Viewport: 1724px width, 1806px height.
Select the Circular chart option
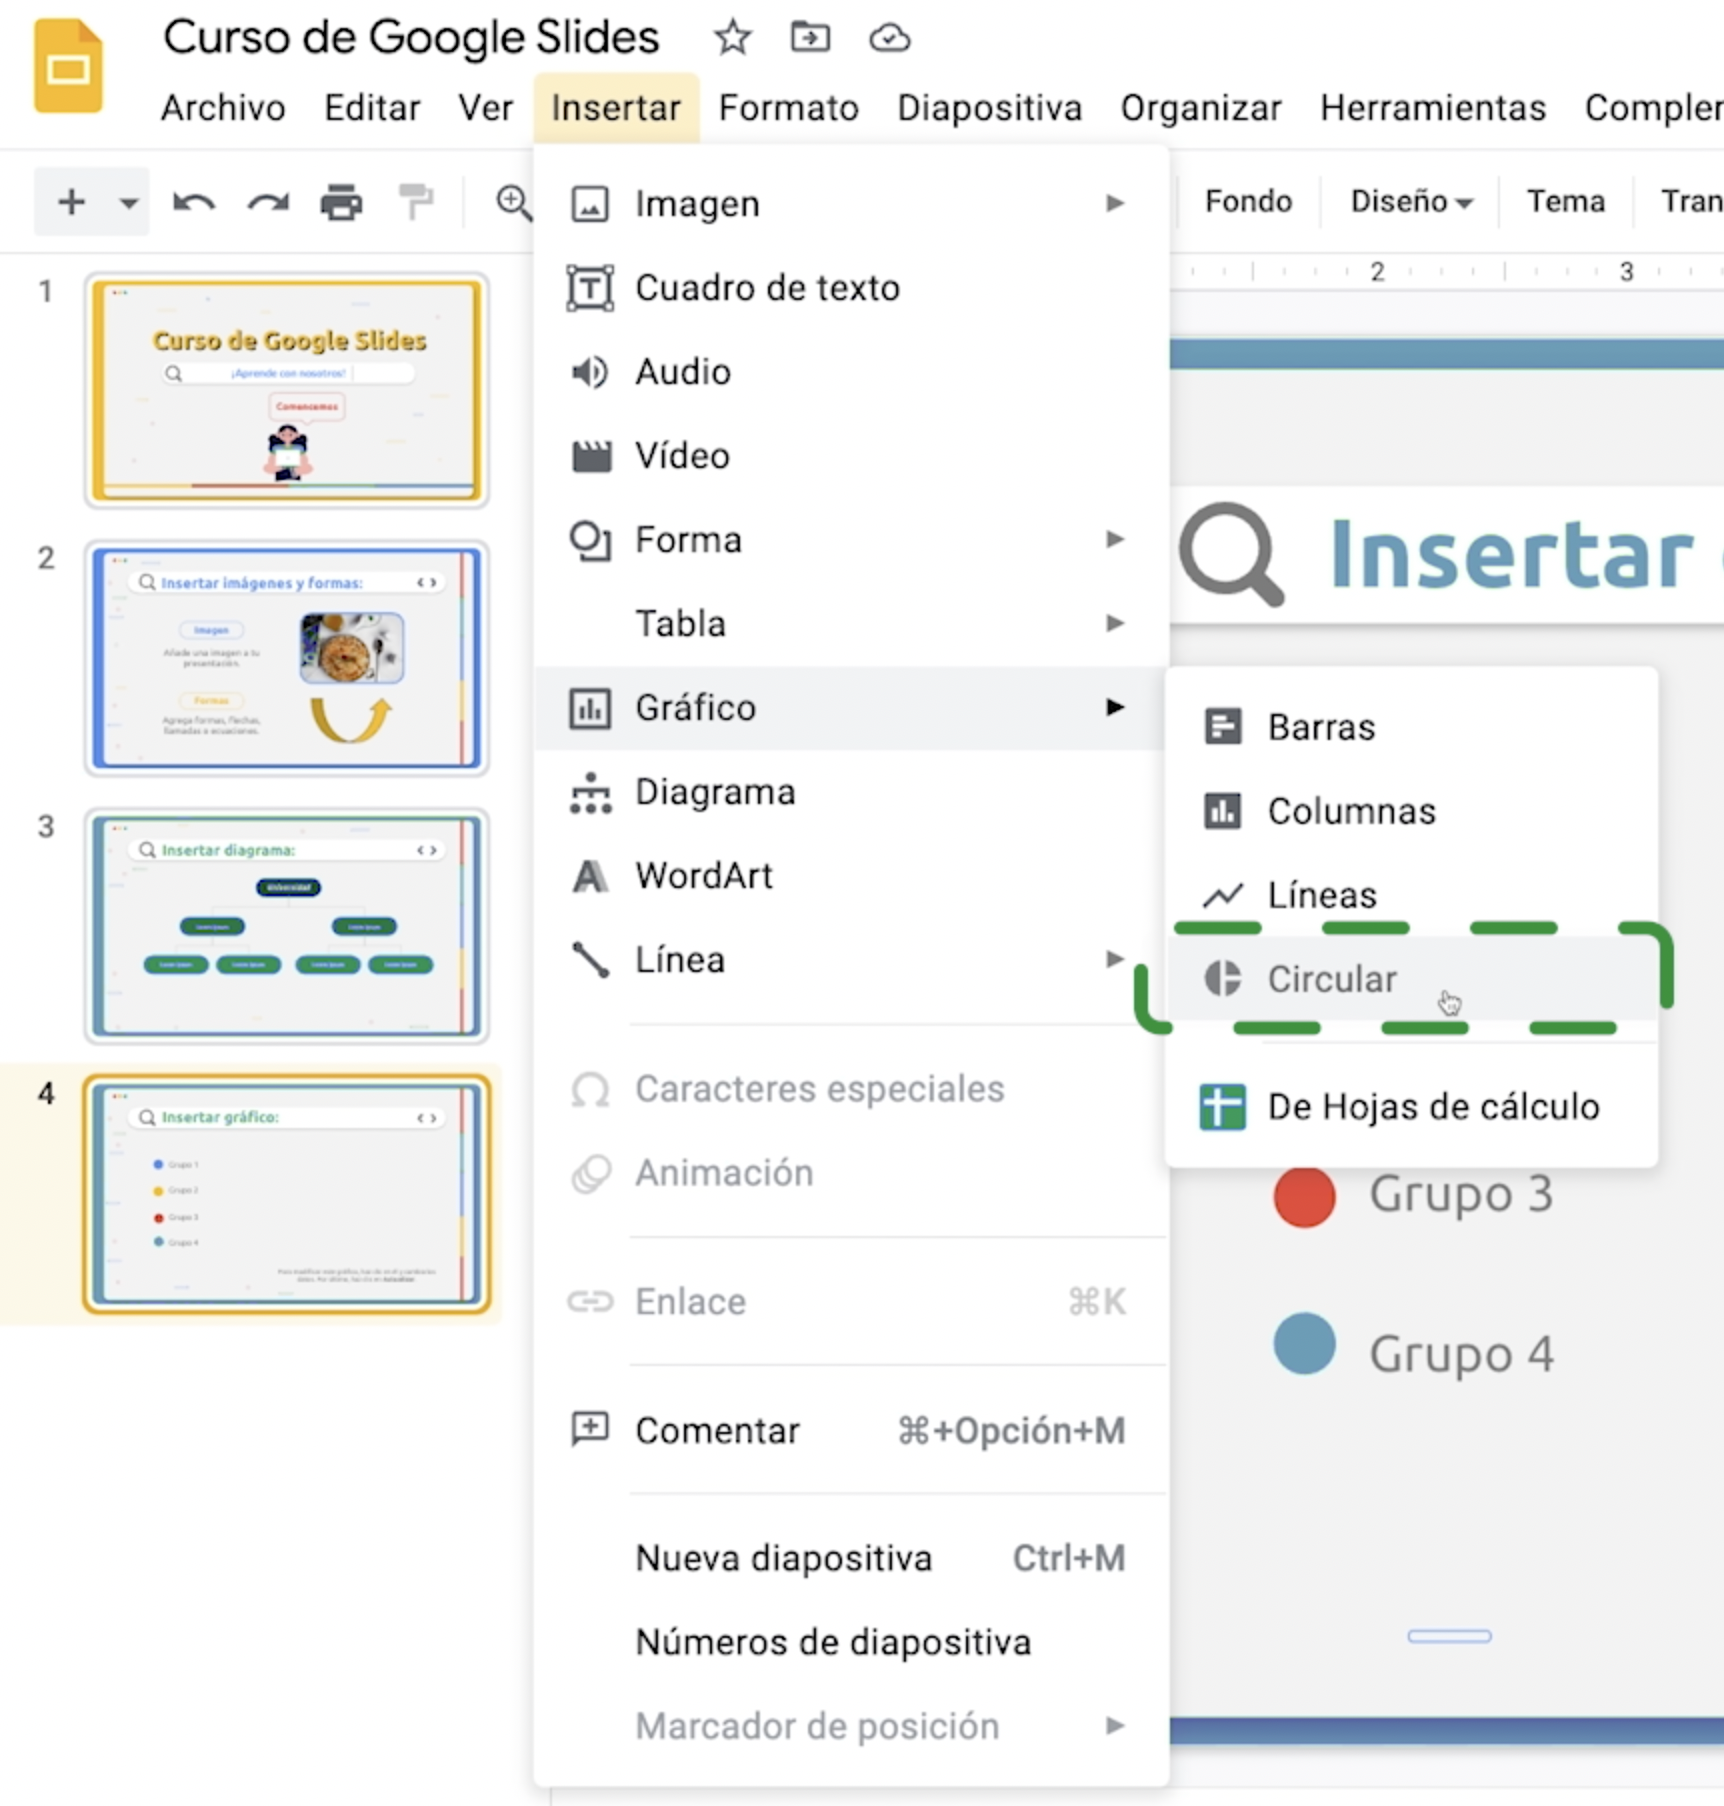pos(1331,978)
